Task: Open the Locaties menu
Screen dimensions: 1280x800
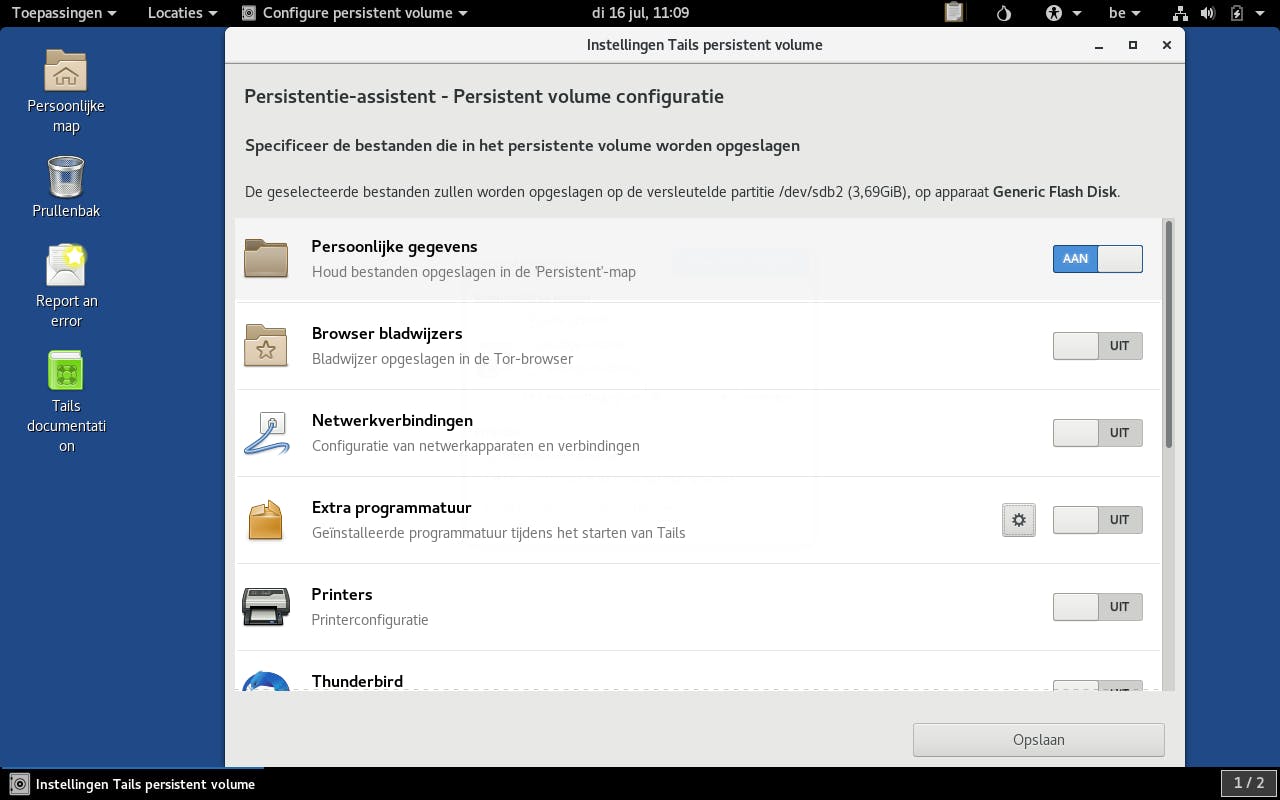Action: [x=183, y=13]
